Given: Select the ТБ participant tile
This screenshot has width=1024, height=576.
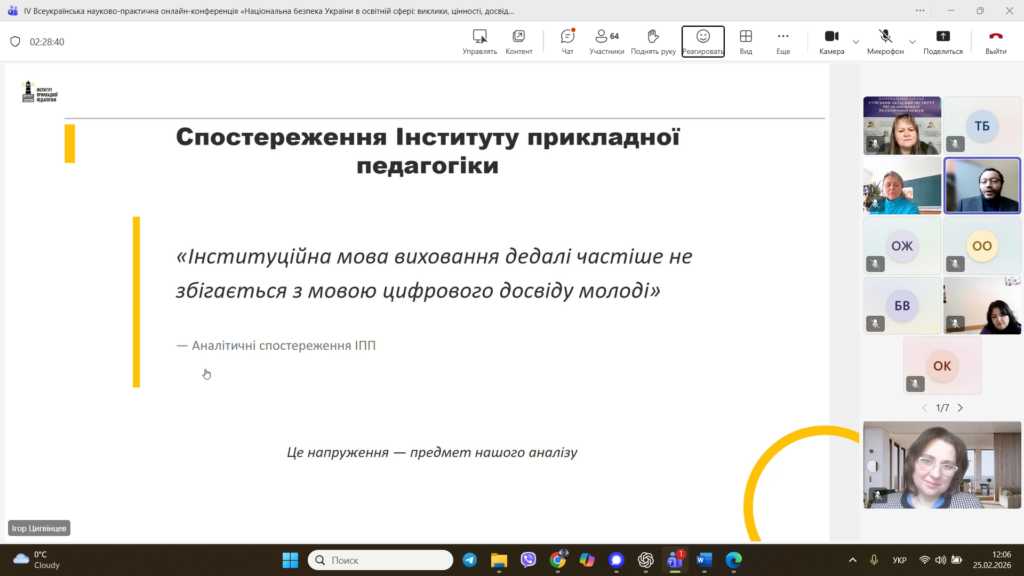Looking at the screenshot, I should coord(981,126).
